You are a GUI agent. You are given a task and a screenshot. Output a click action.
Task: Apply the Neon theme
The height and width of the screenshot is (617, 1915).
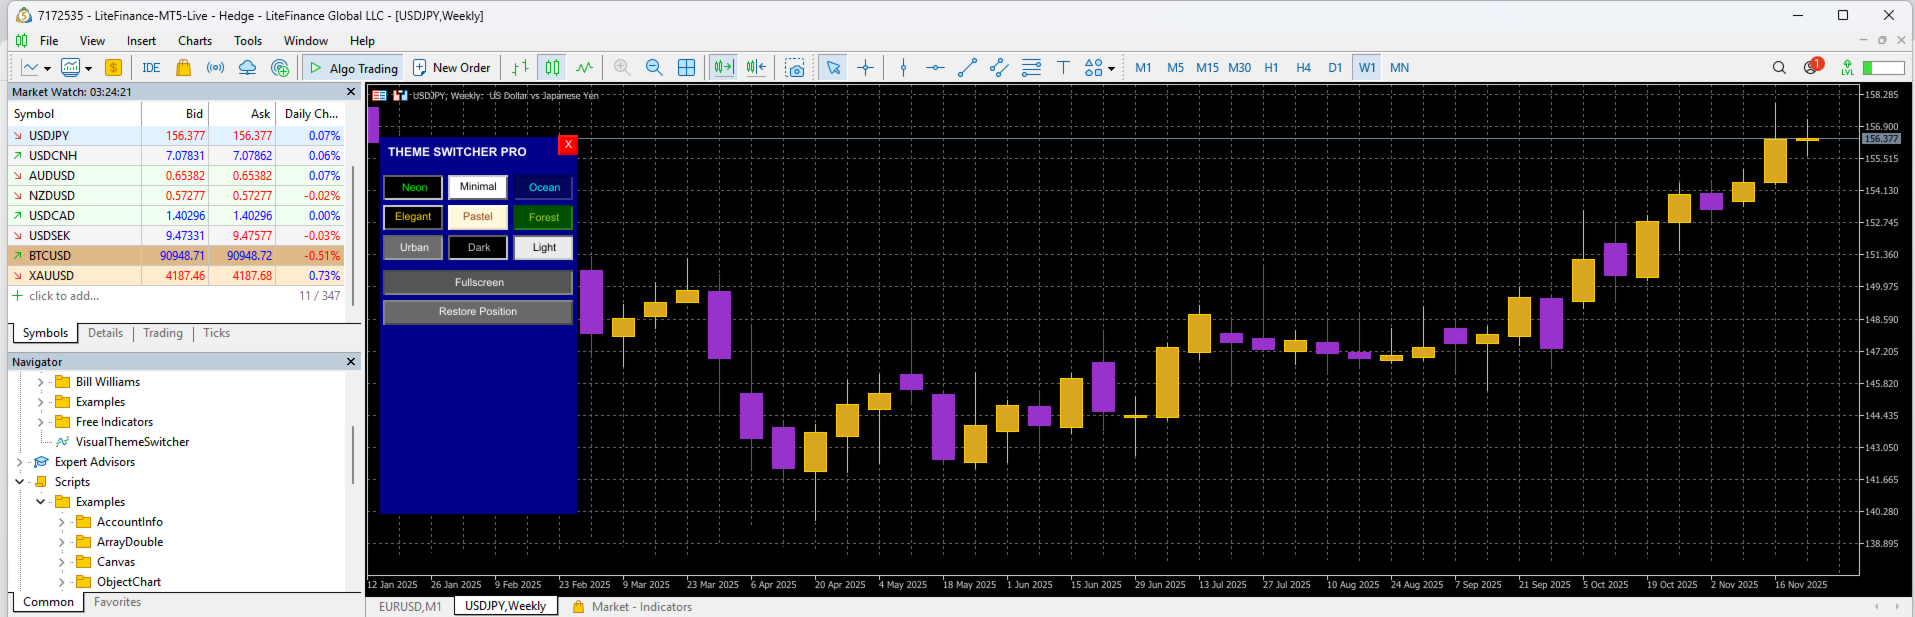point(414,187)
